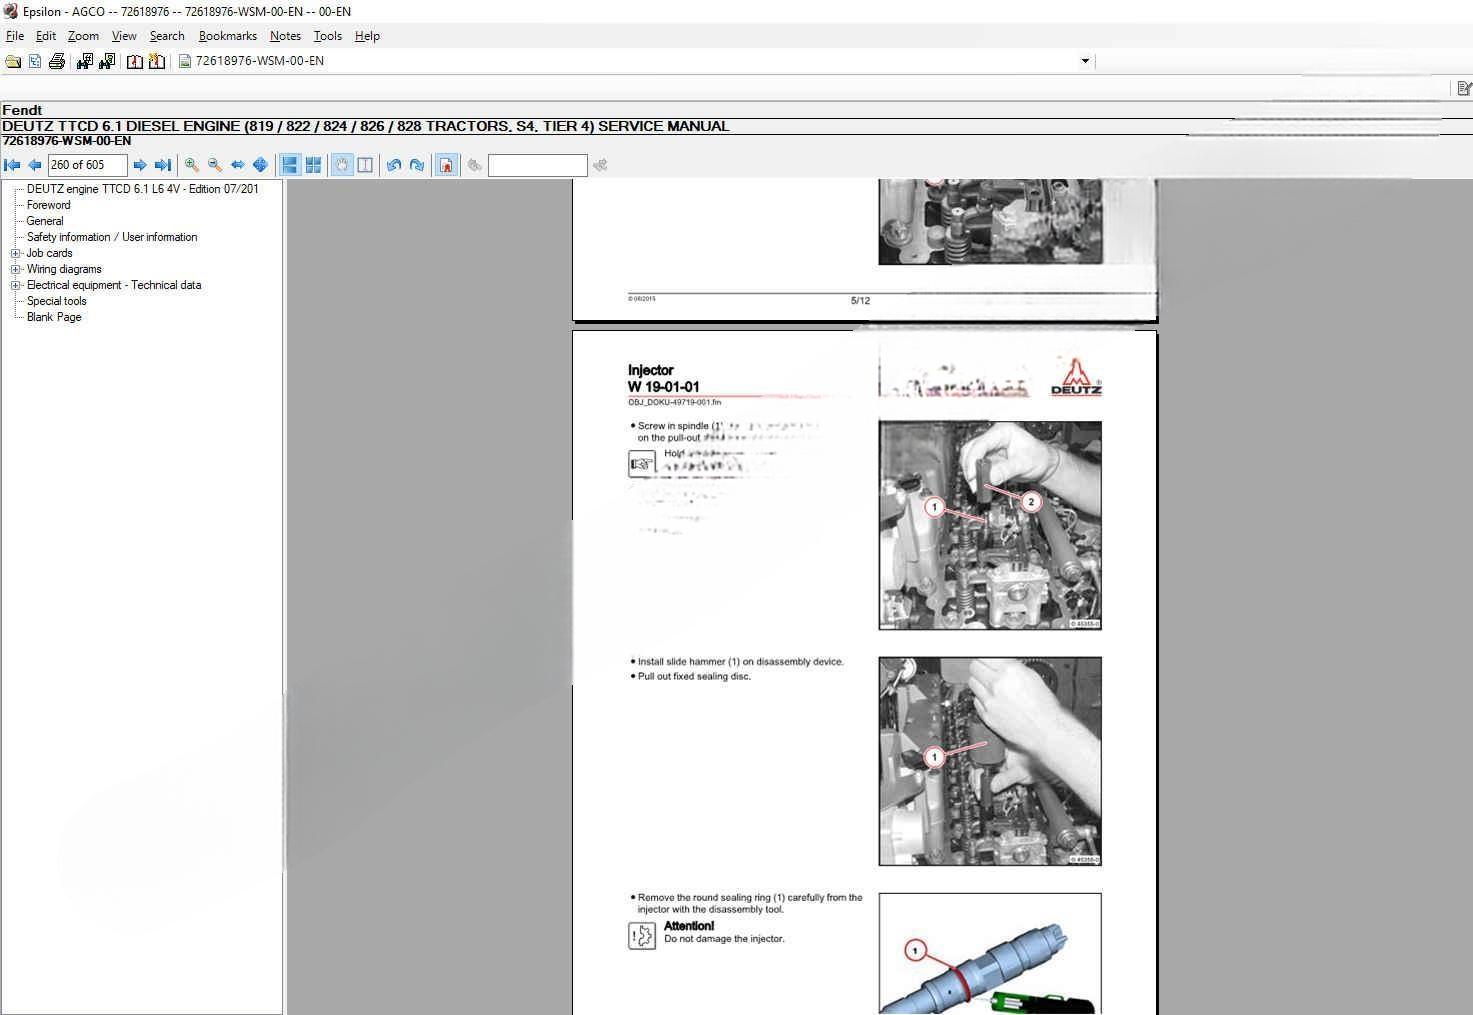Expand the Wiring diagrams tree node
1473x1015 pixels.
point(16,269)
